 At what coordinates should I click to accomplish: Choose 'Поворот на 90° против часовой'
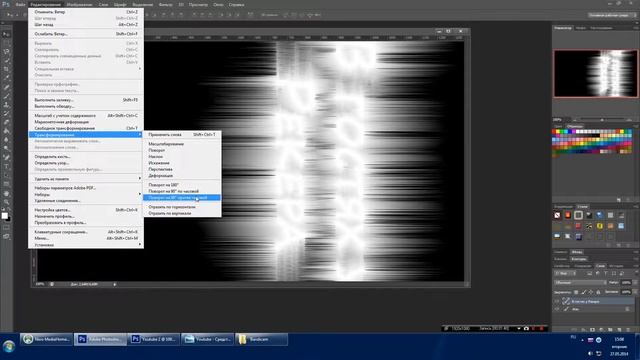point(182,198)
